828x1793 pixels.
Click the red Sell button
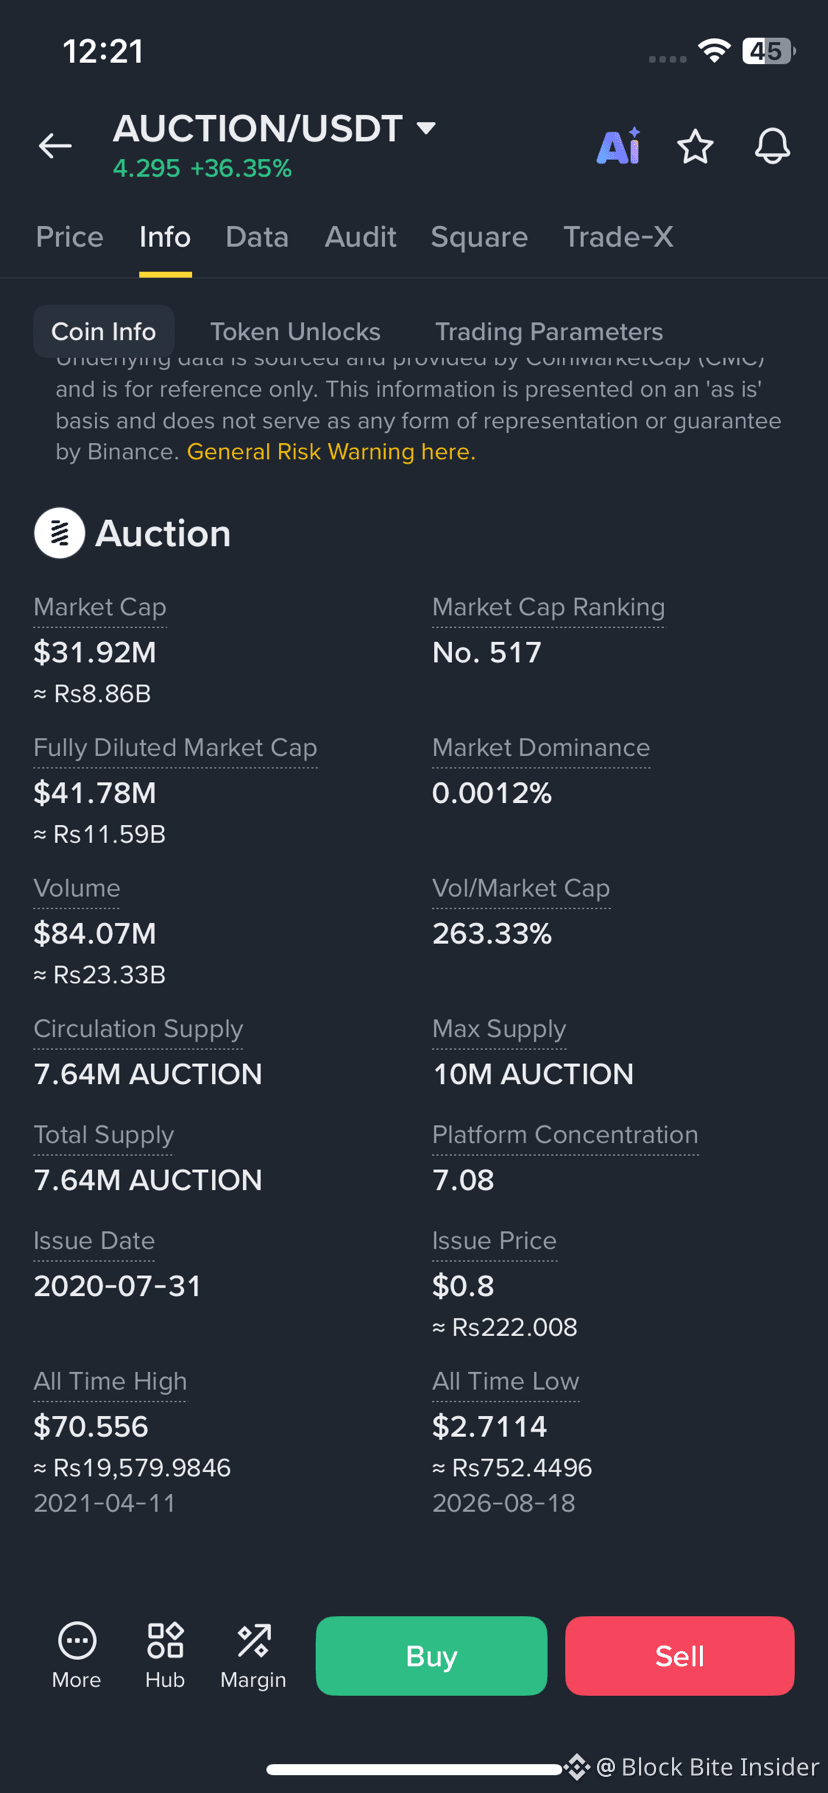point(680,1656)
